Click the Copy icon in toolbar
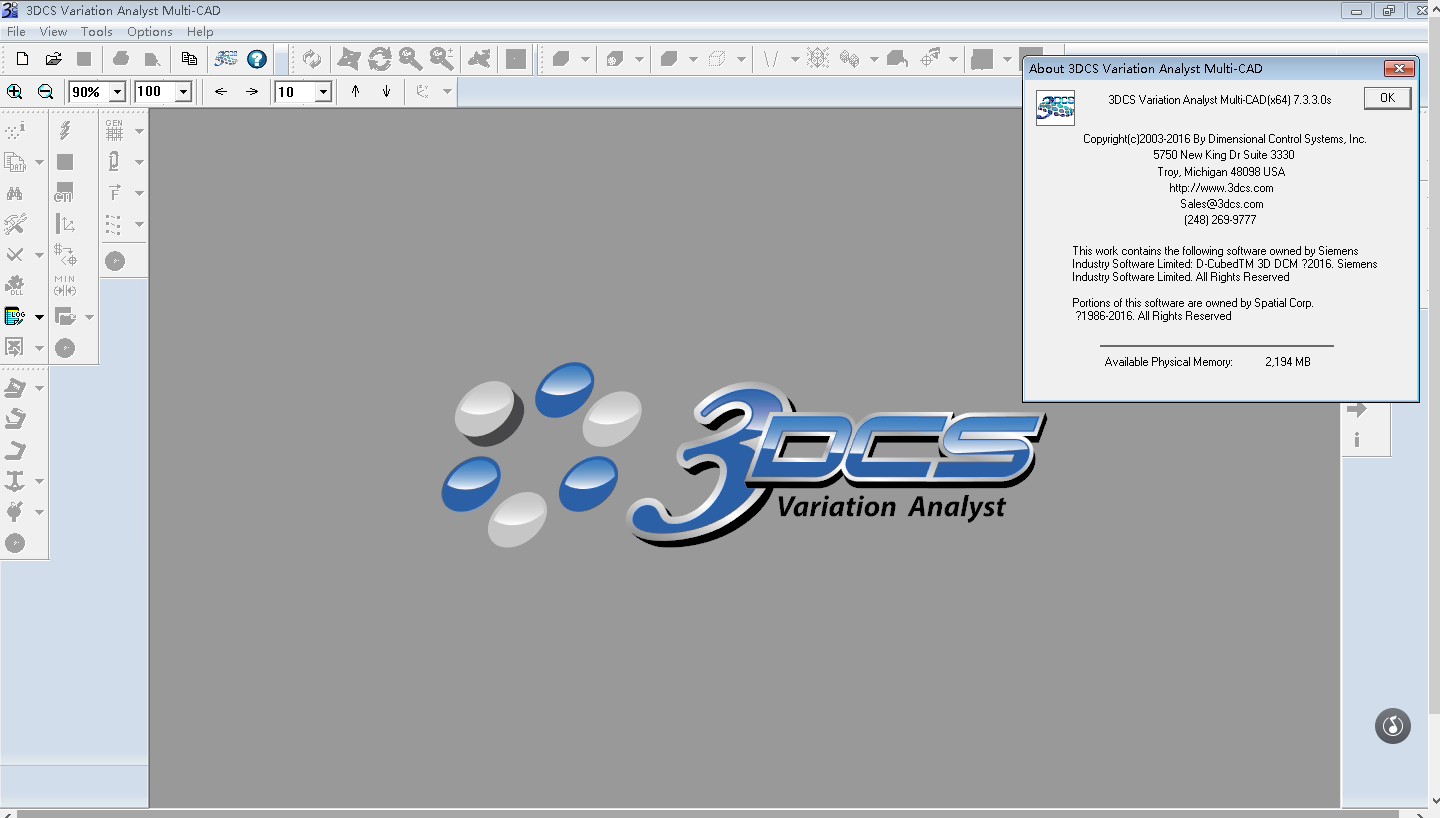This screenshot has width=1440, height=818. coord(188,59)
